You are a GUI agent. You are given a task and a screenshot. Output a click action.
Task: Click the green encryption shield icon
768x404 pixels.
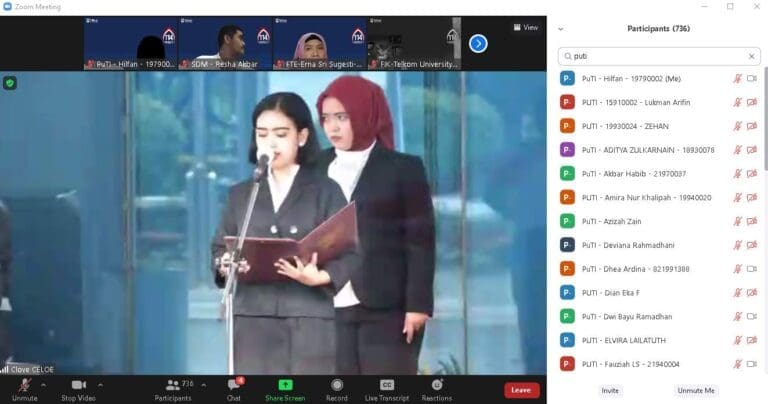pyautogui.click(x=10, y=83)
